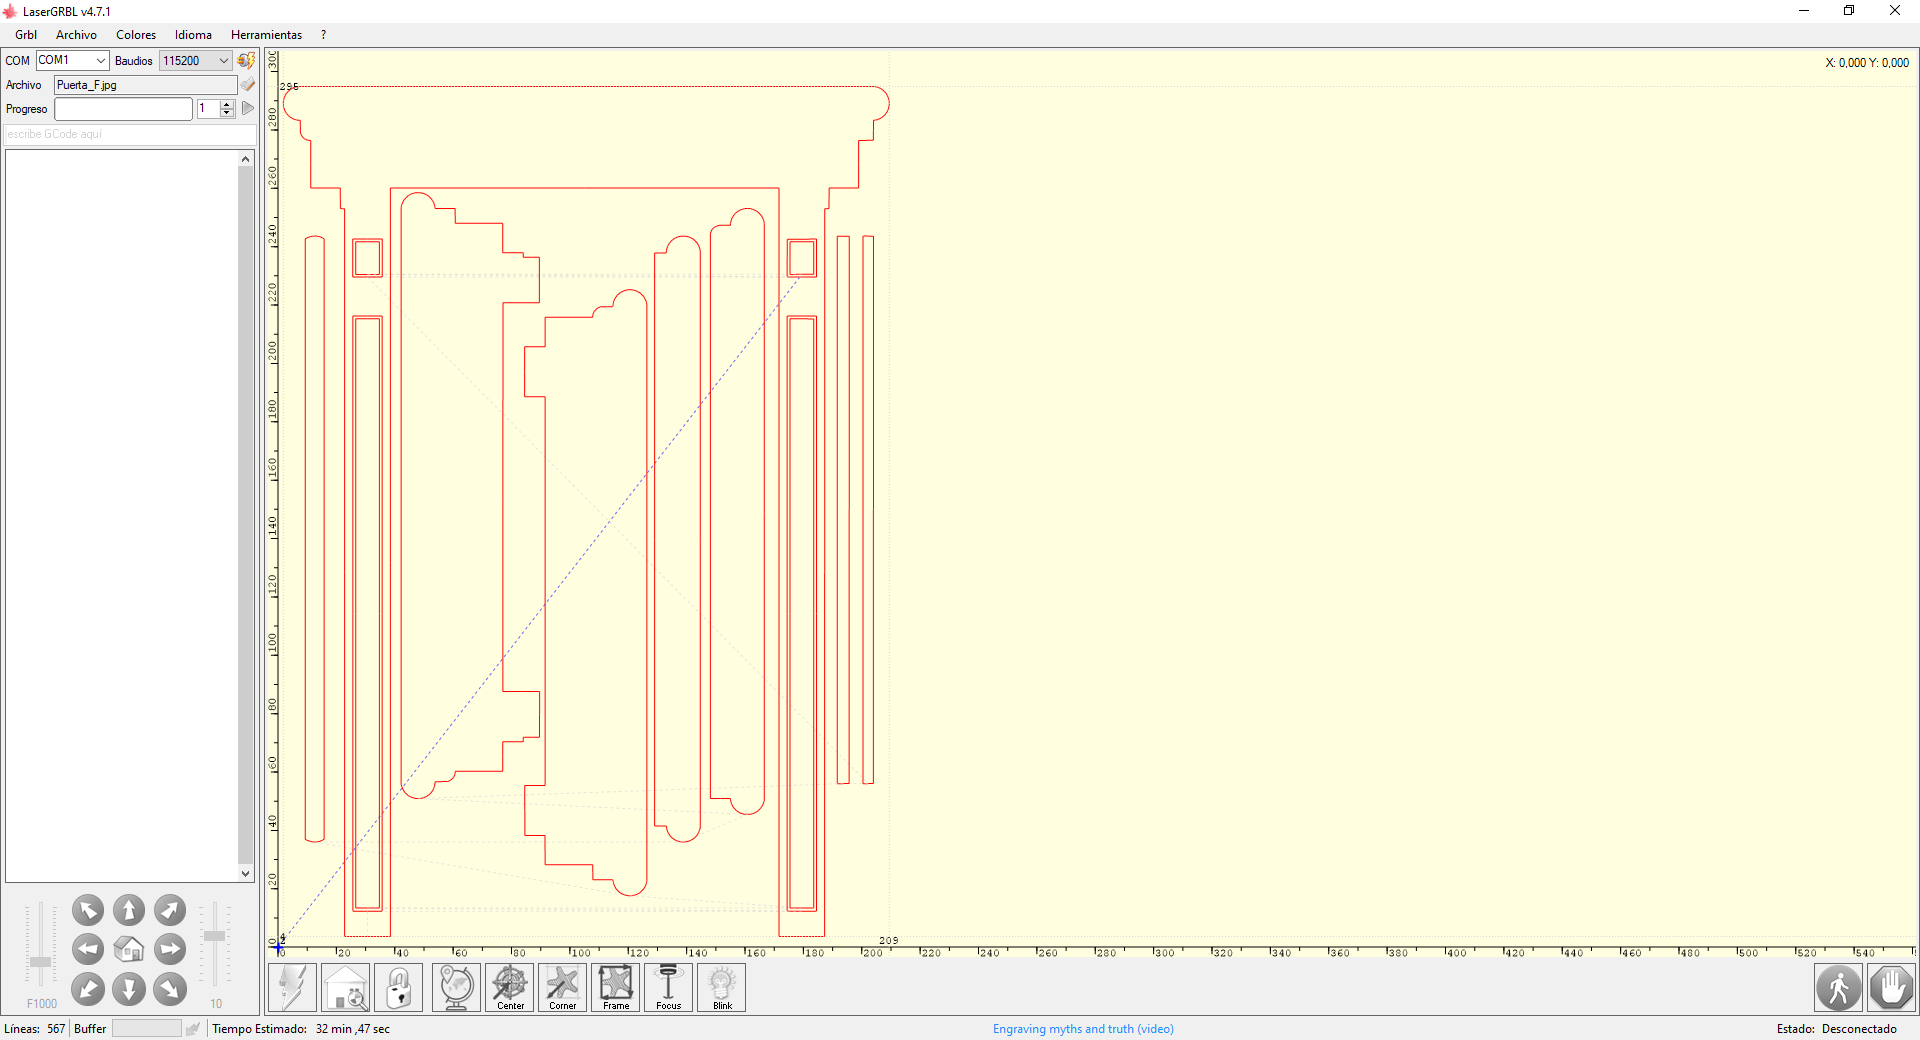Select the Homing icon with house symbol

345,988
